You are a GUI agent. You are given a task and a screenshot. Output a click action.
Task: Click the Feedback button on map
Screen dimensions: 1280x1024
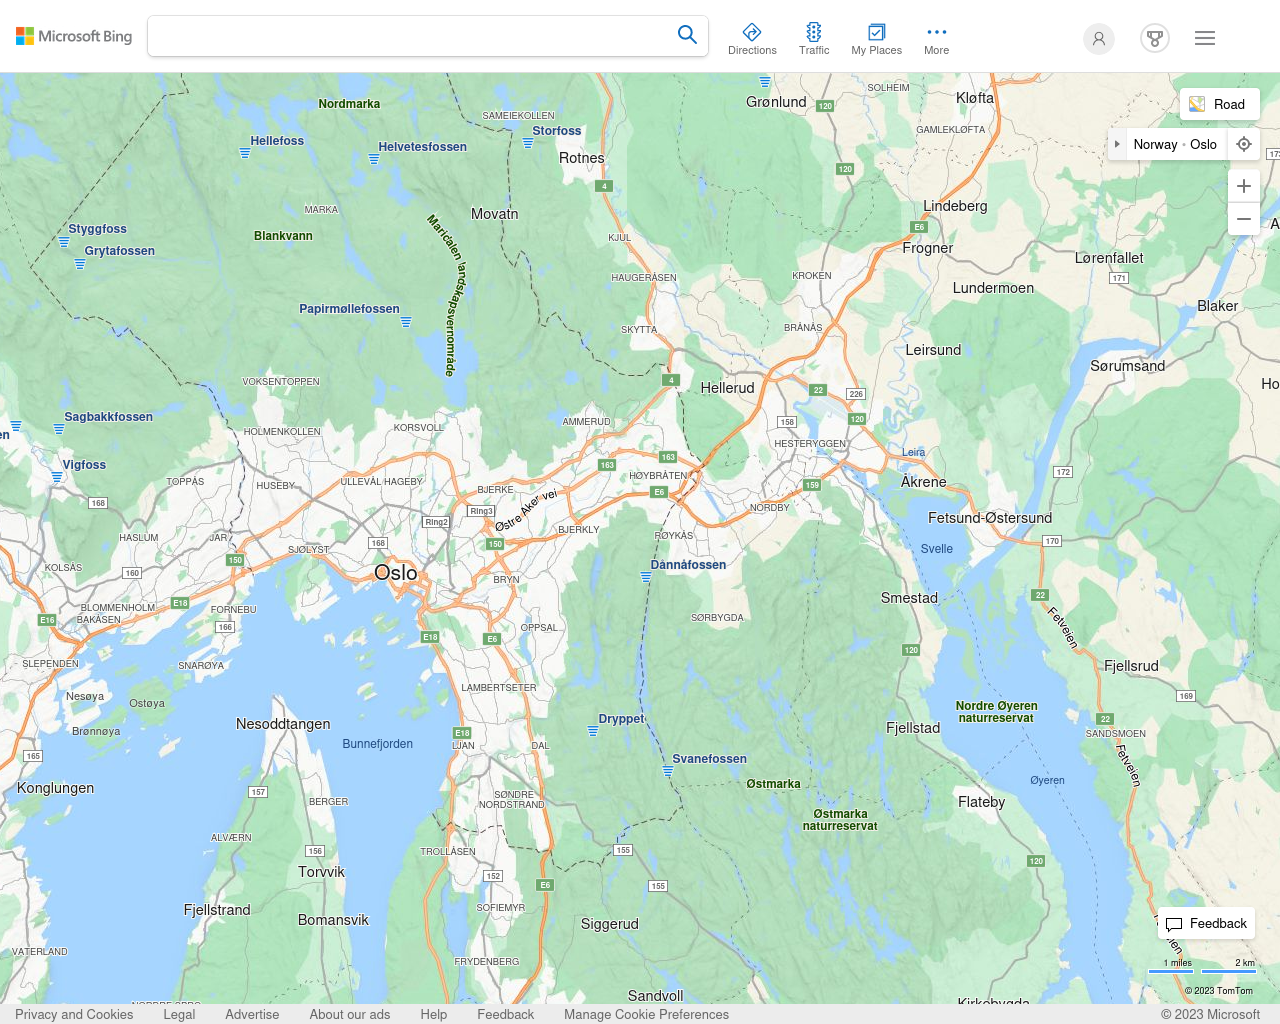[x=1206, y=923]
